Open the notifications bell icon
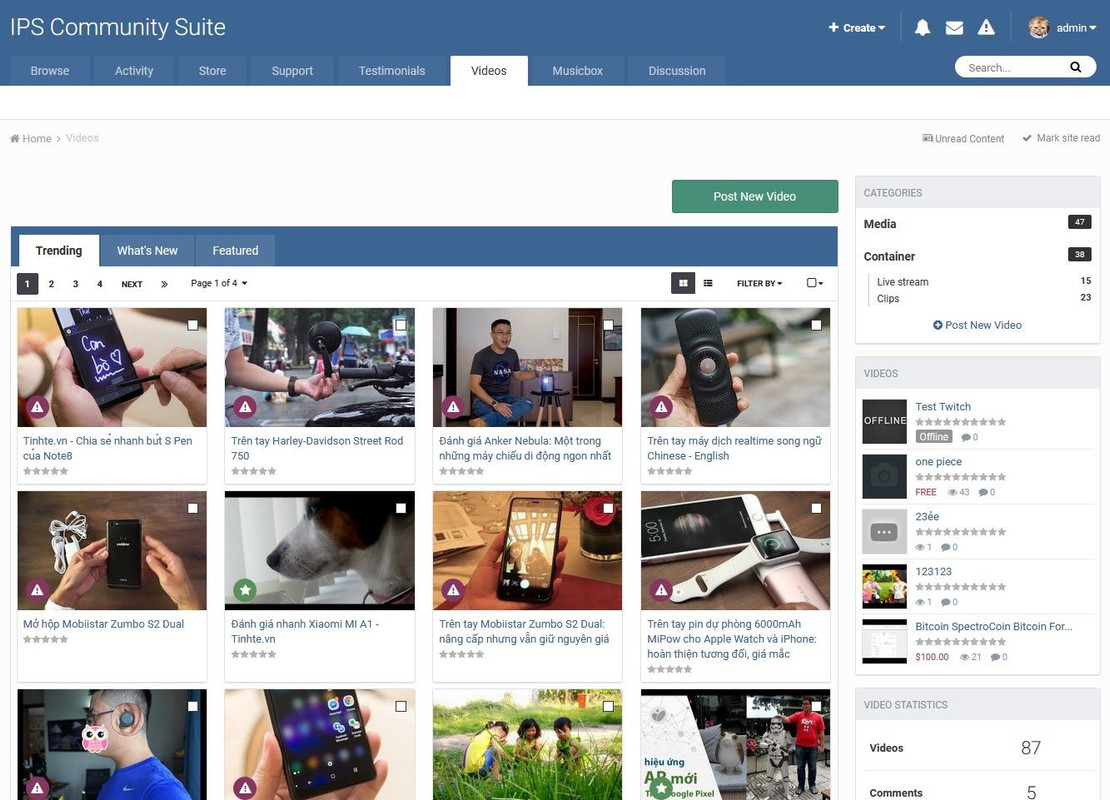The height and width of the screenshot is (800, 1110). 922,28
